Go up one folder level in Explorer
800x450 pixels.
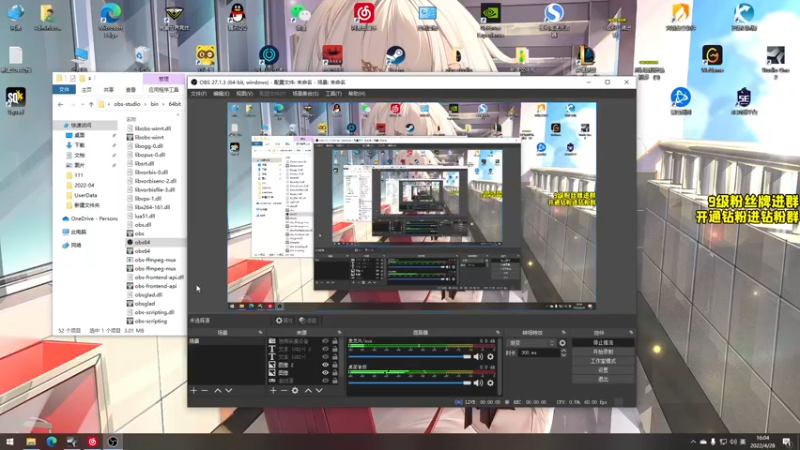pyautogui.click(x=91, y=104)
